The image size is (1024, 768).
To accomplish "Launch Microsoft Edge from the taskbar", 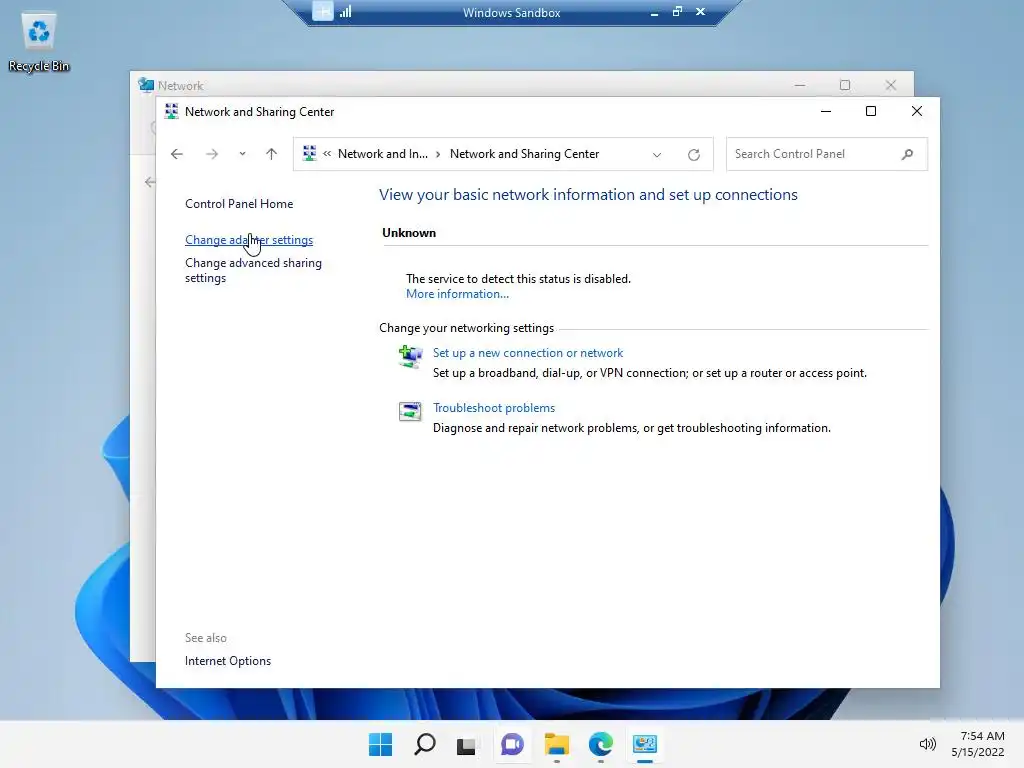I will tap(600, 744).
